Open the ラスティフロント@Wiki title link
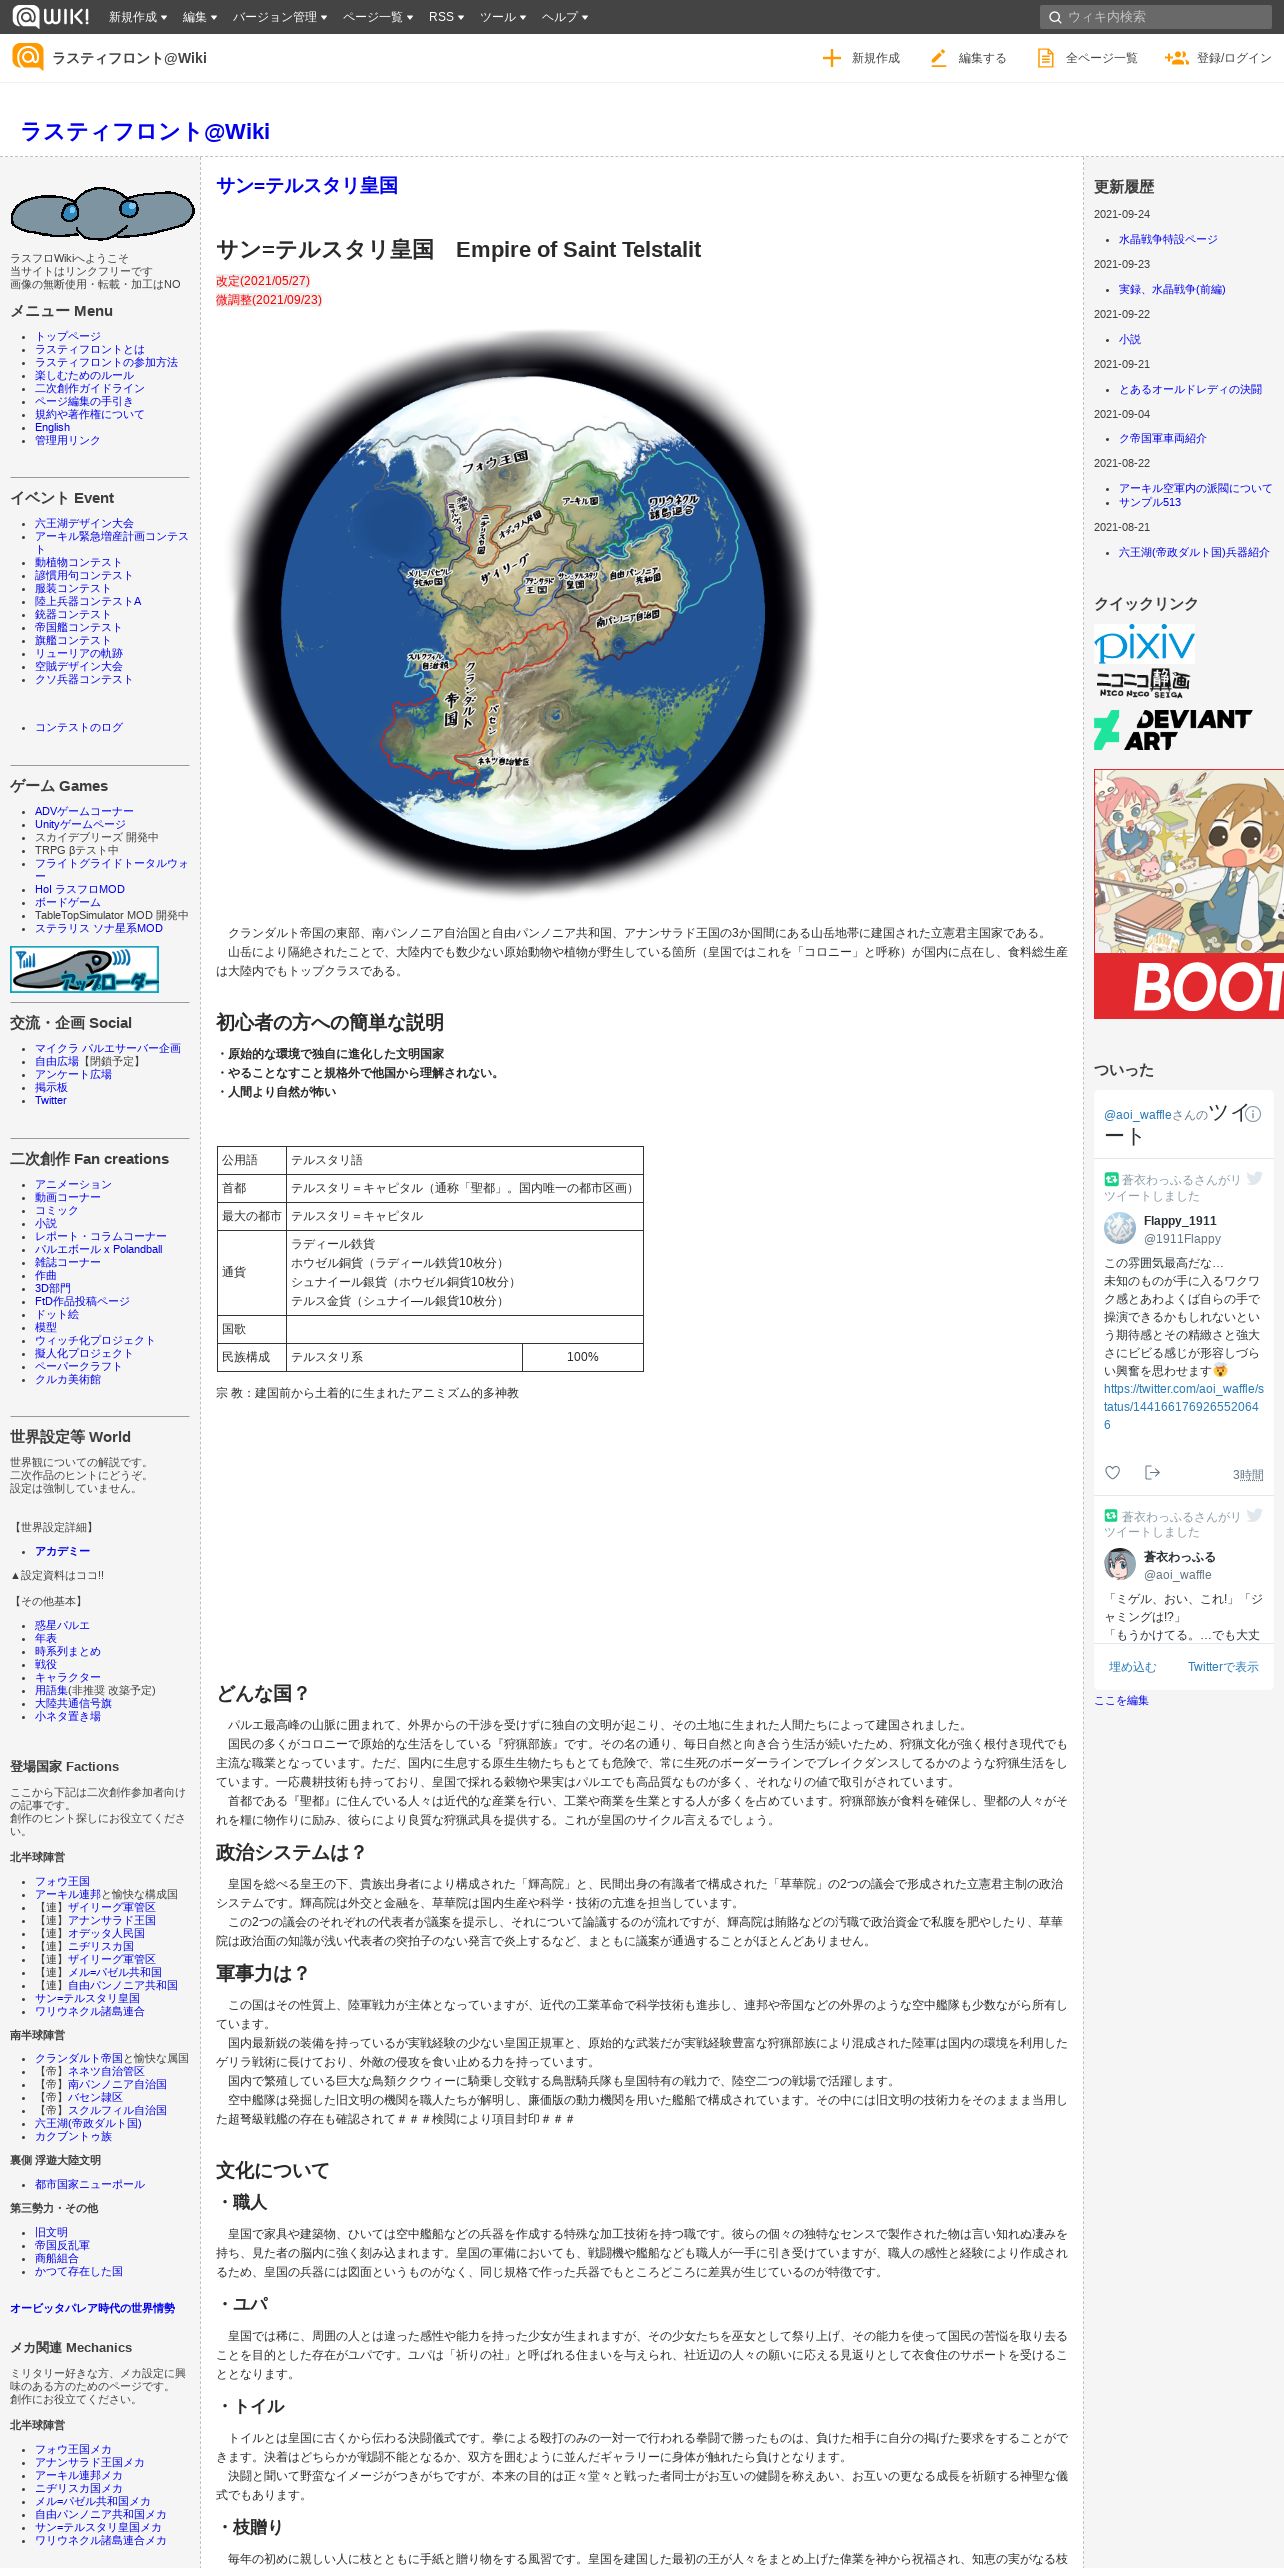The image size is (1284, 2568). (145, 131)
